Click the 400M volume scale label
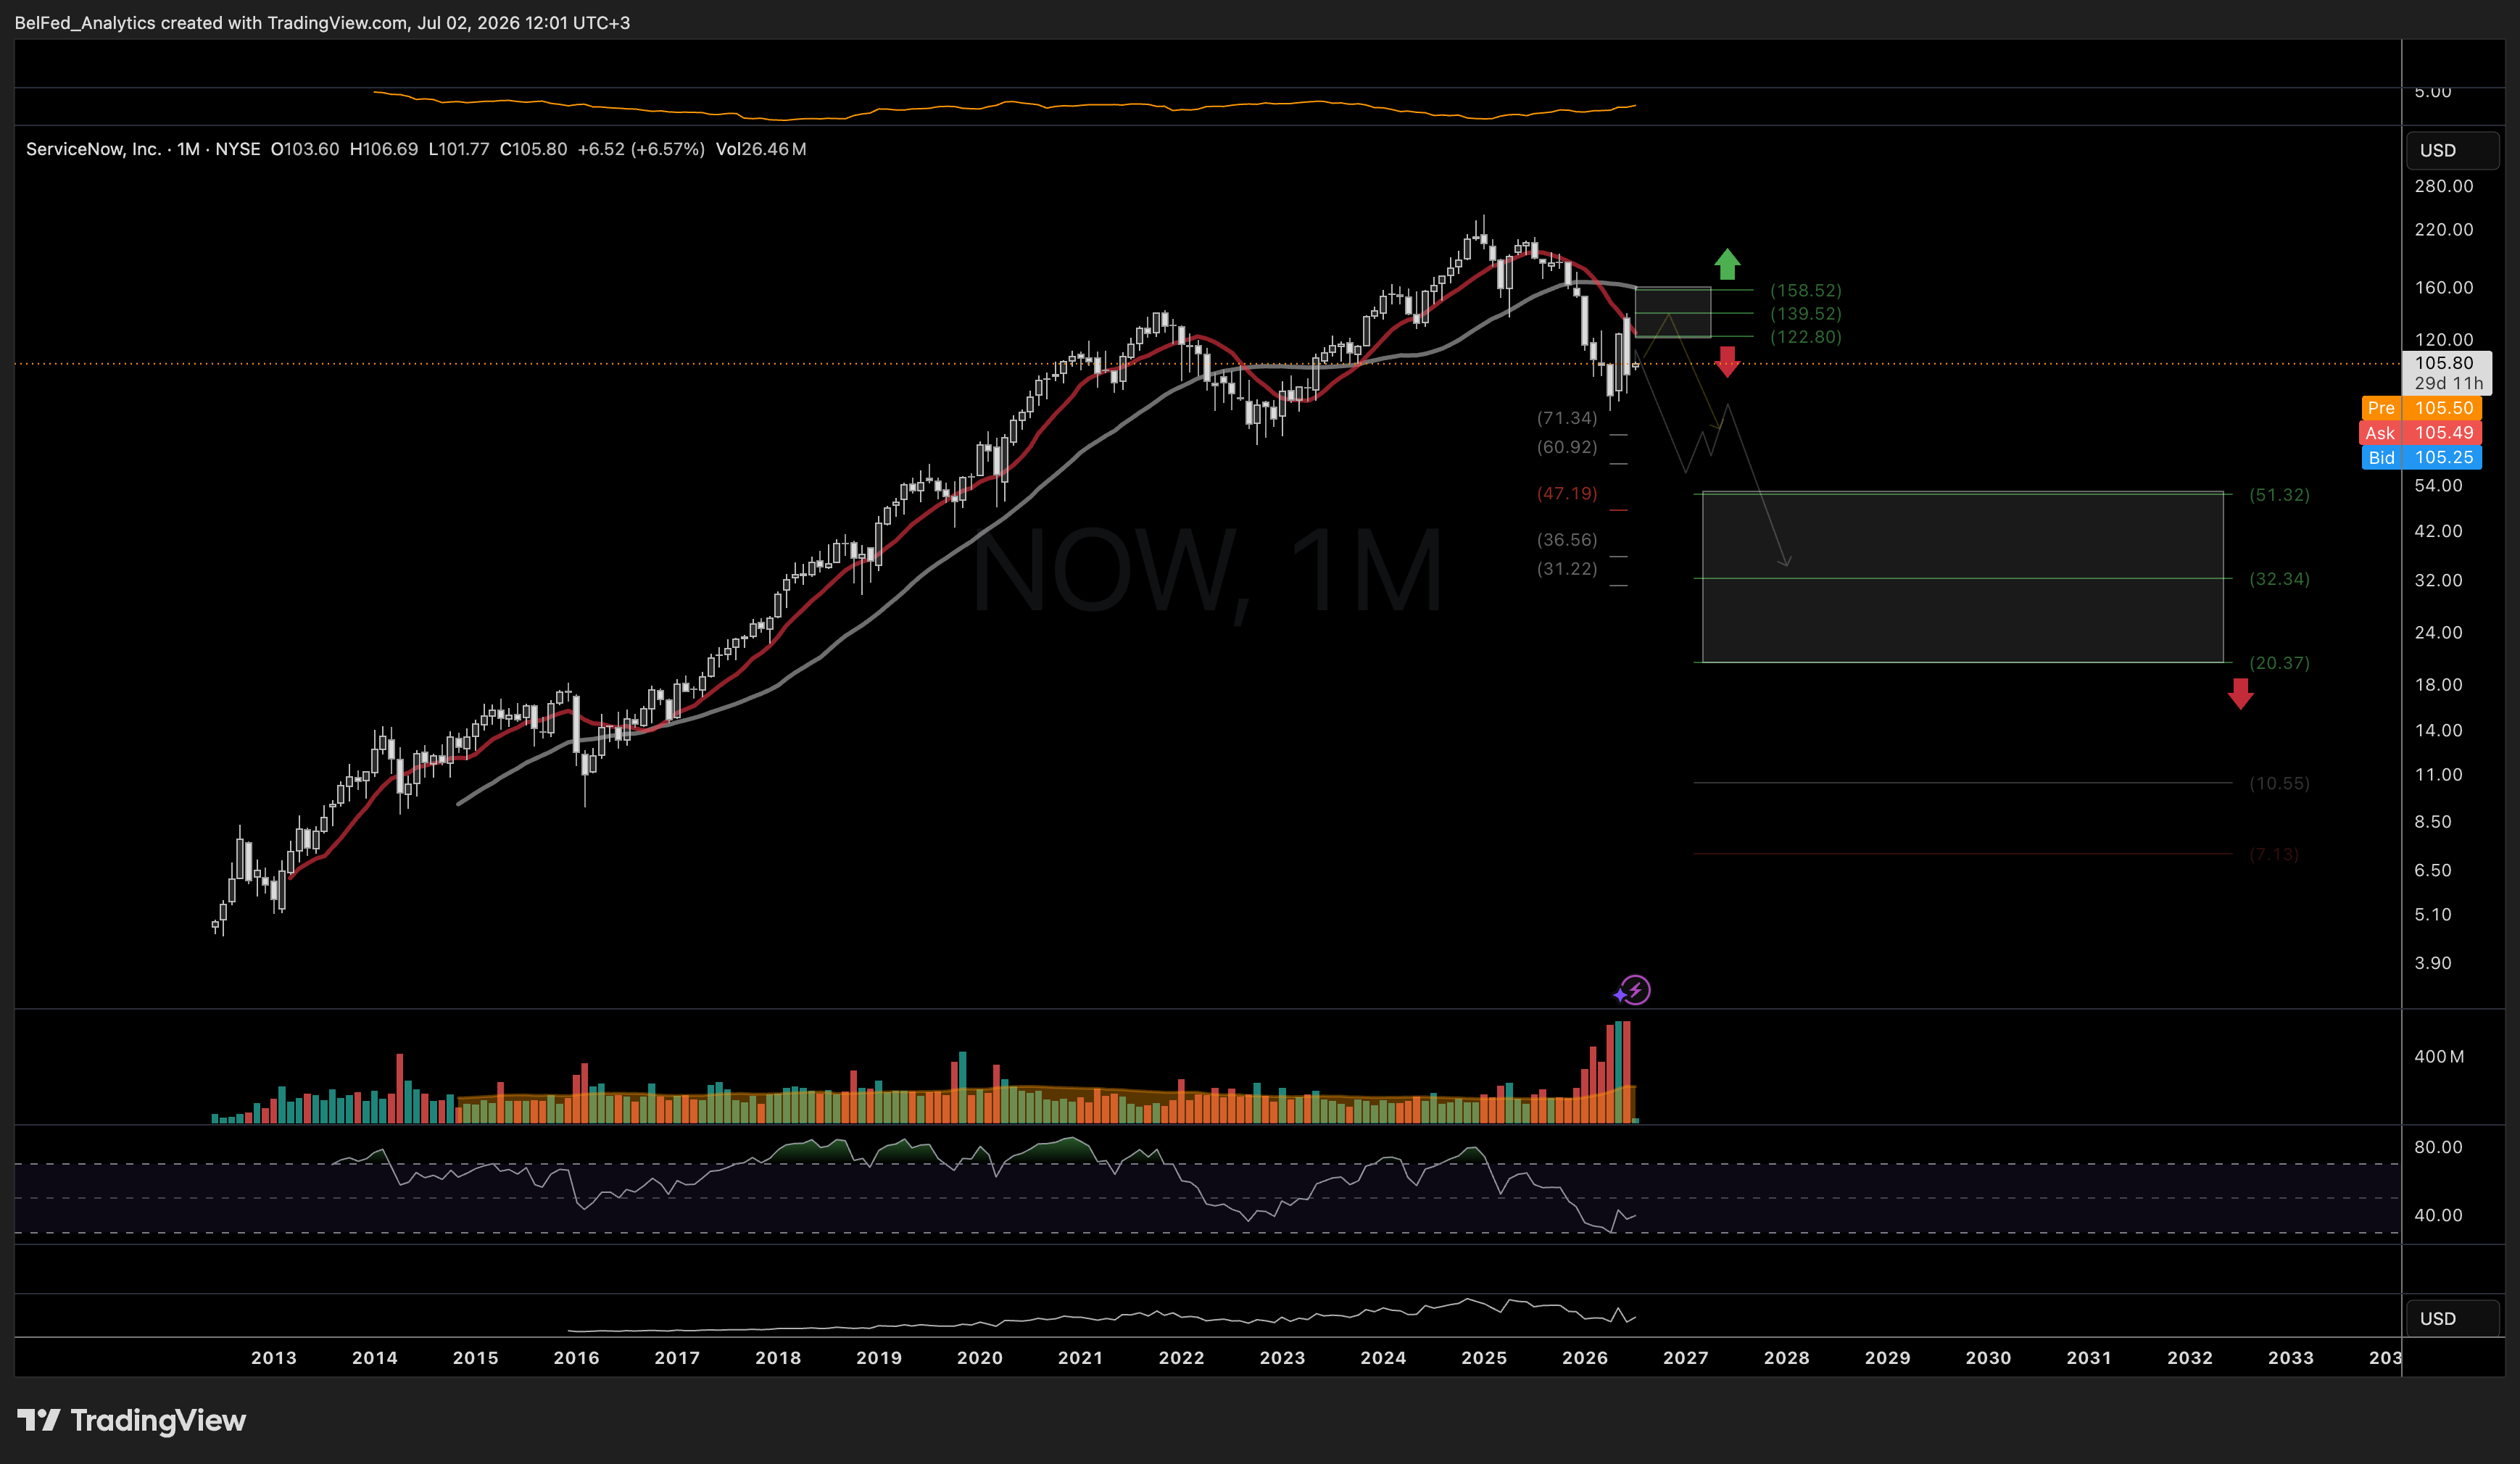The width and height of the screenshot is (2520, 1464). tap(2438, 1056)
